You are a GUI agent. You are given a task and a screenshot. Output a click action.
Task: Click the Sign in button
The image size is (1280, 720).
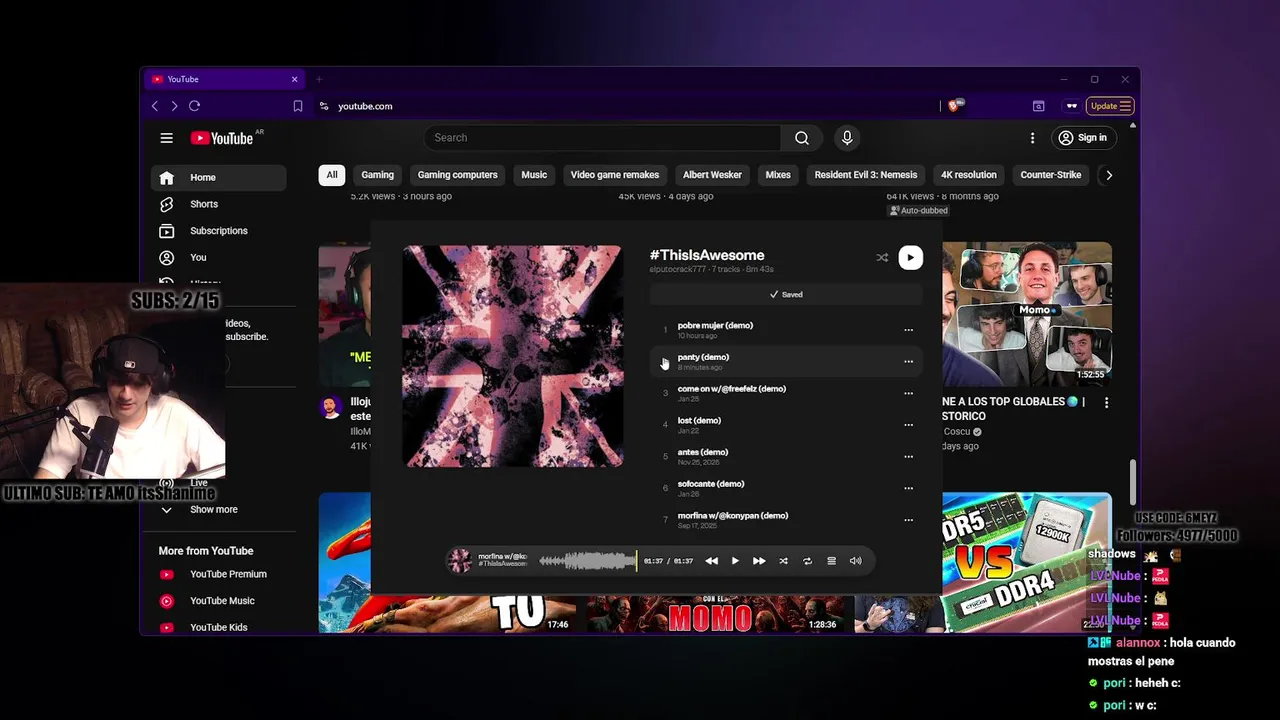tap(1083, 138)
